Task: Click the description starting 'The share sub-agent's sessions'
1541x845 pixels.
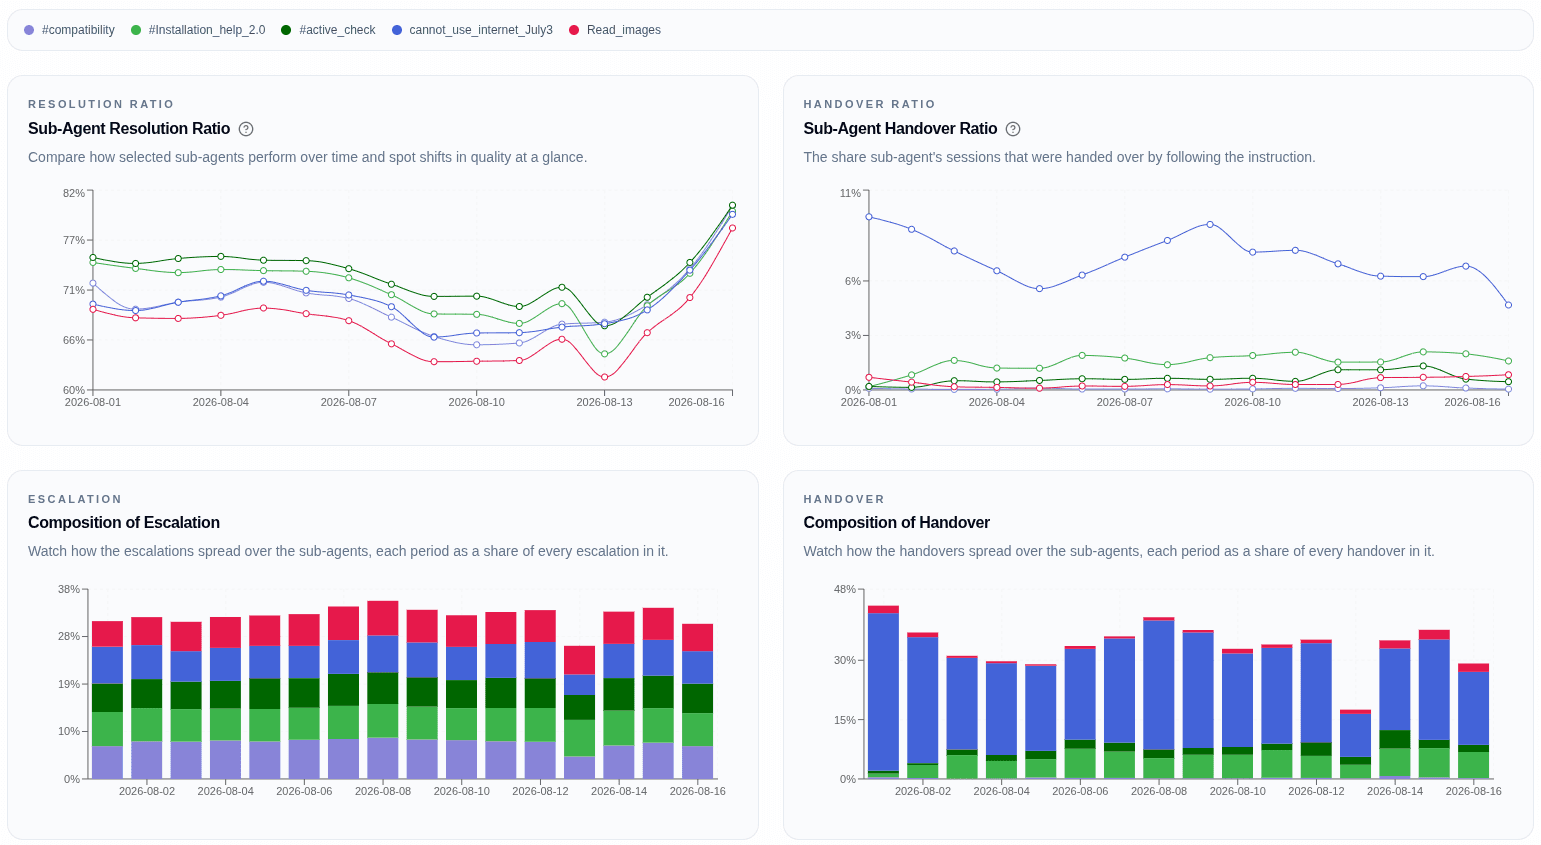Action: 1060,157
